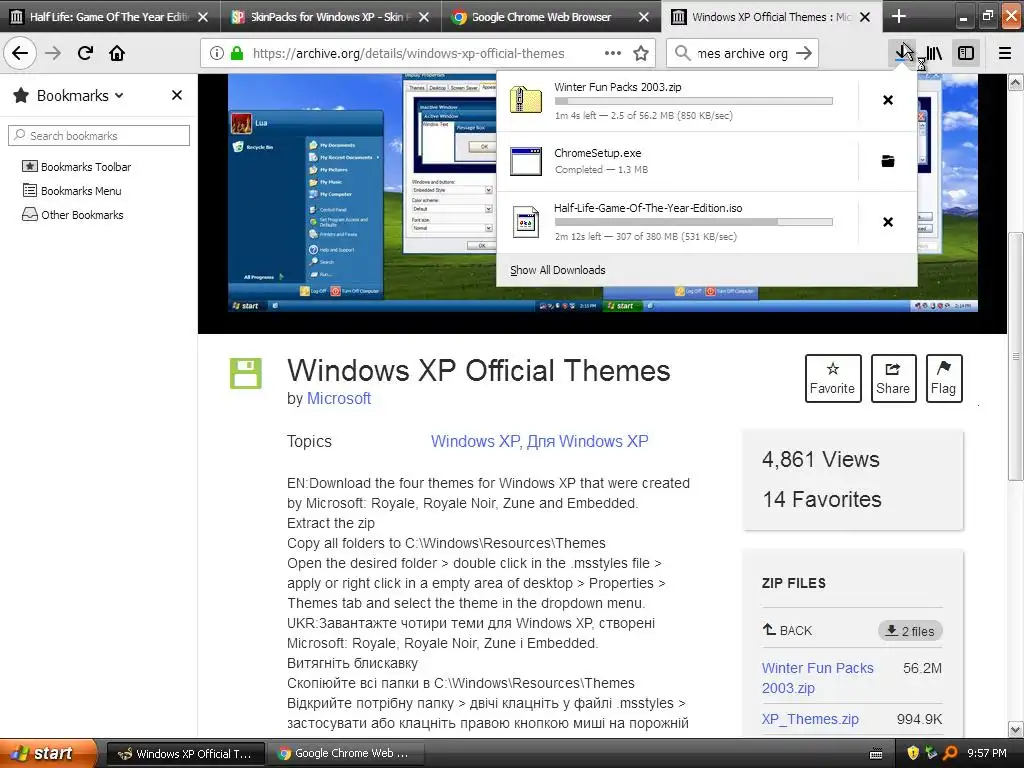
Task: Close the Google Chrome Web Browser tab
Action: (x=644, y=17)
